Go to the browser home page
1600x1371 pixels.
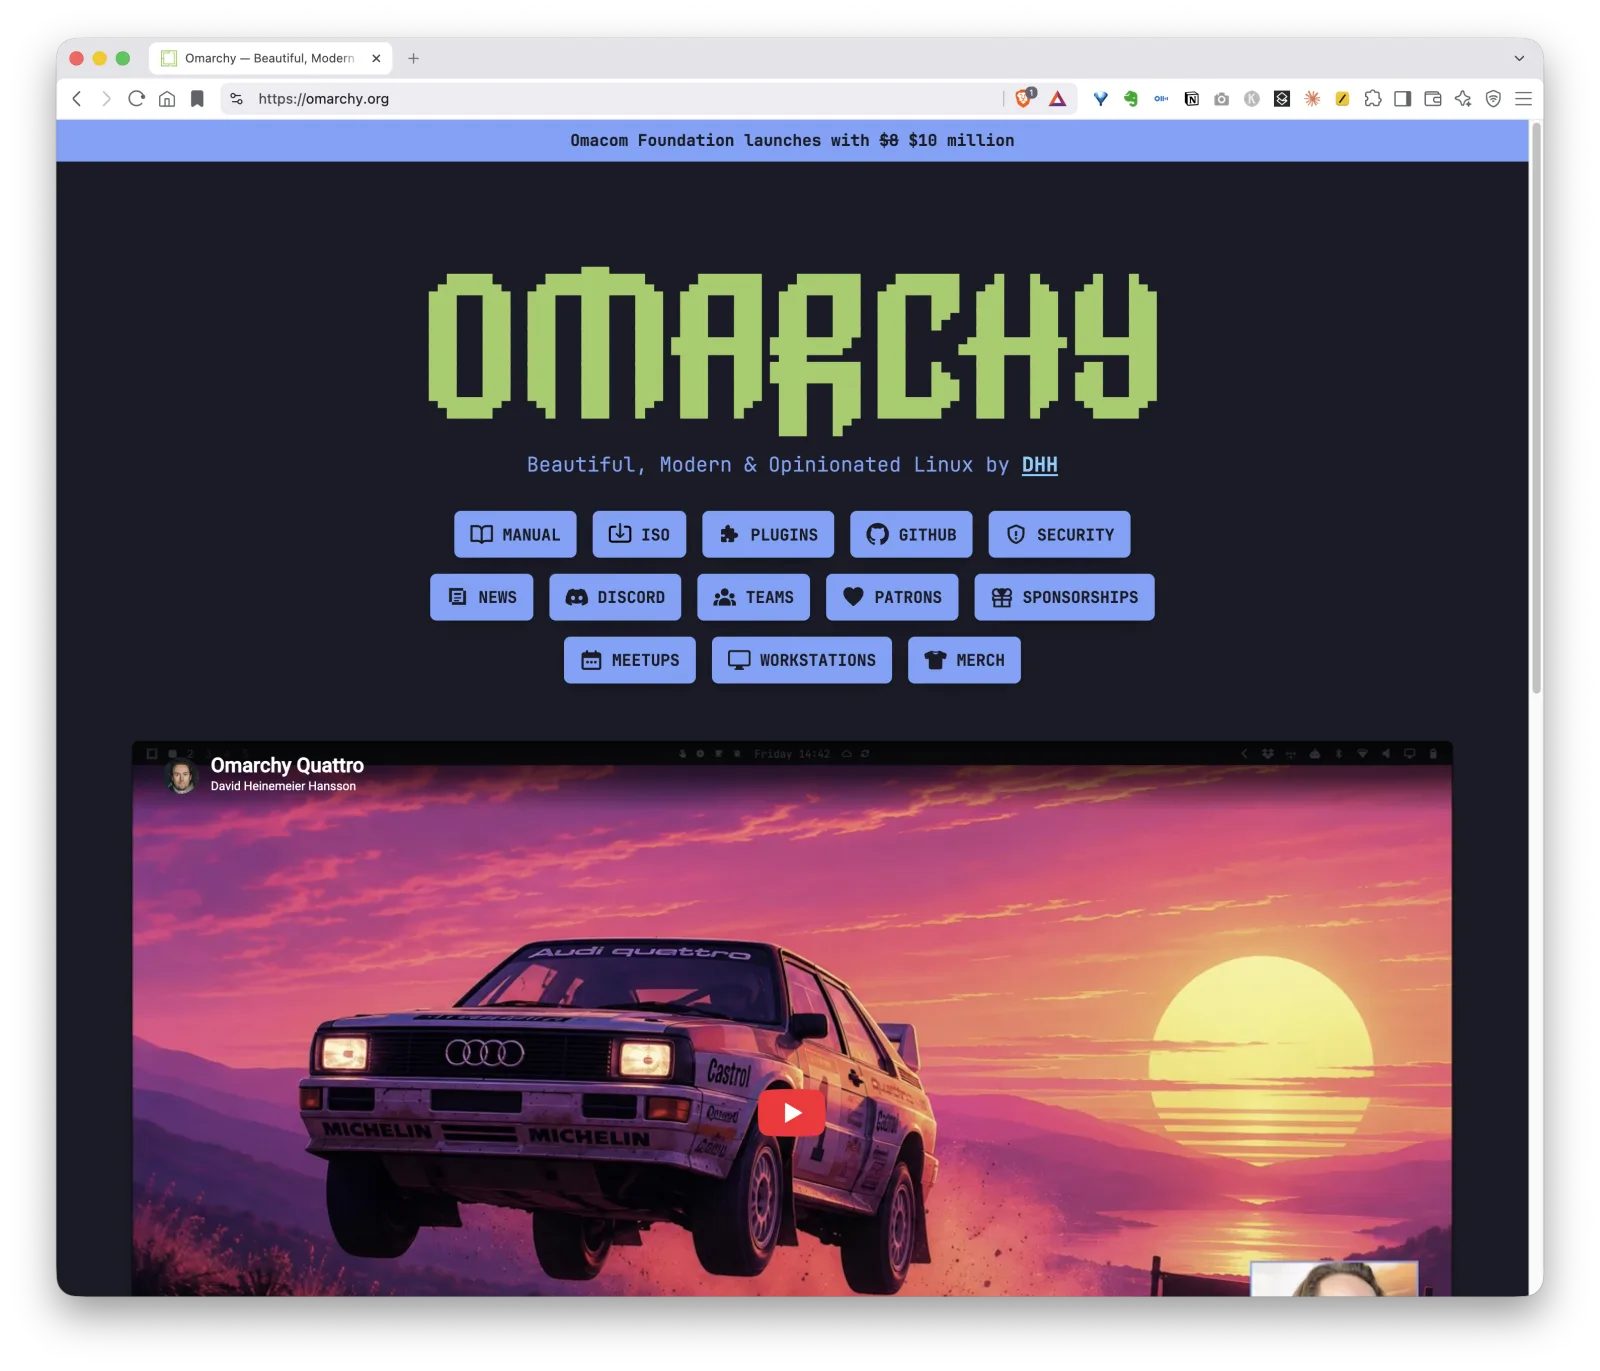pyautogui.click(x=167, y=98)
